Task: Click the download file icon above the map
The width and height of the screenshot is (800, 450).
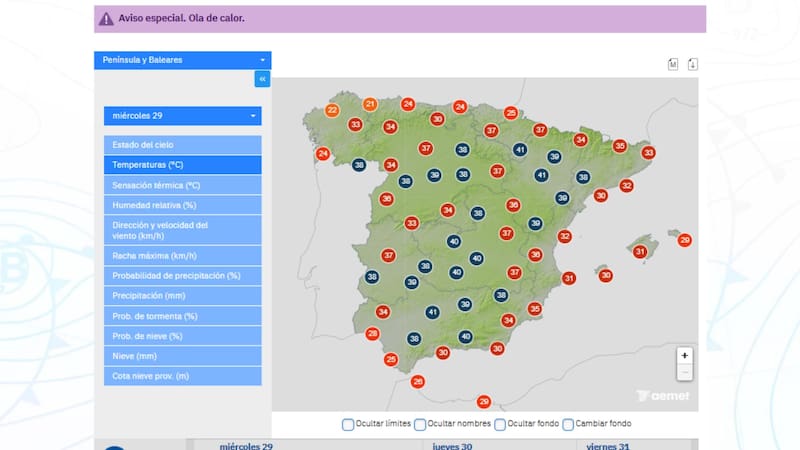Action: pos(692,64)
